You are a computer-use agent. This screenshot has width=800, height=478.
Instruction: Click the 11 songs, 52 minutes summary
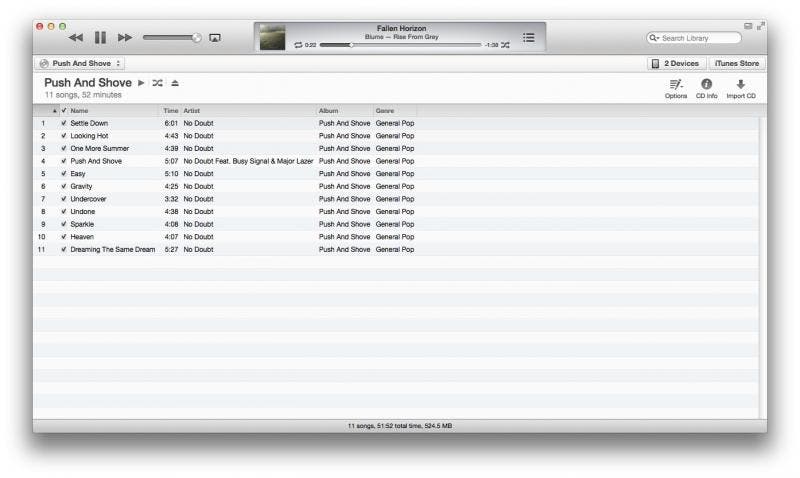(x=83, y=95)
